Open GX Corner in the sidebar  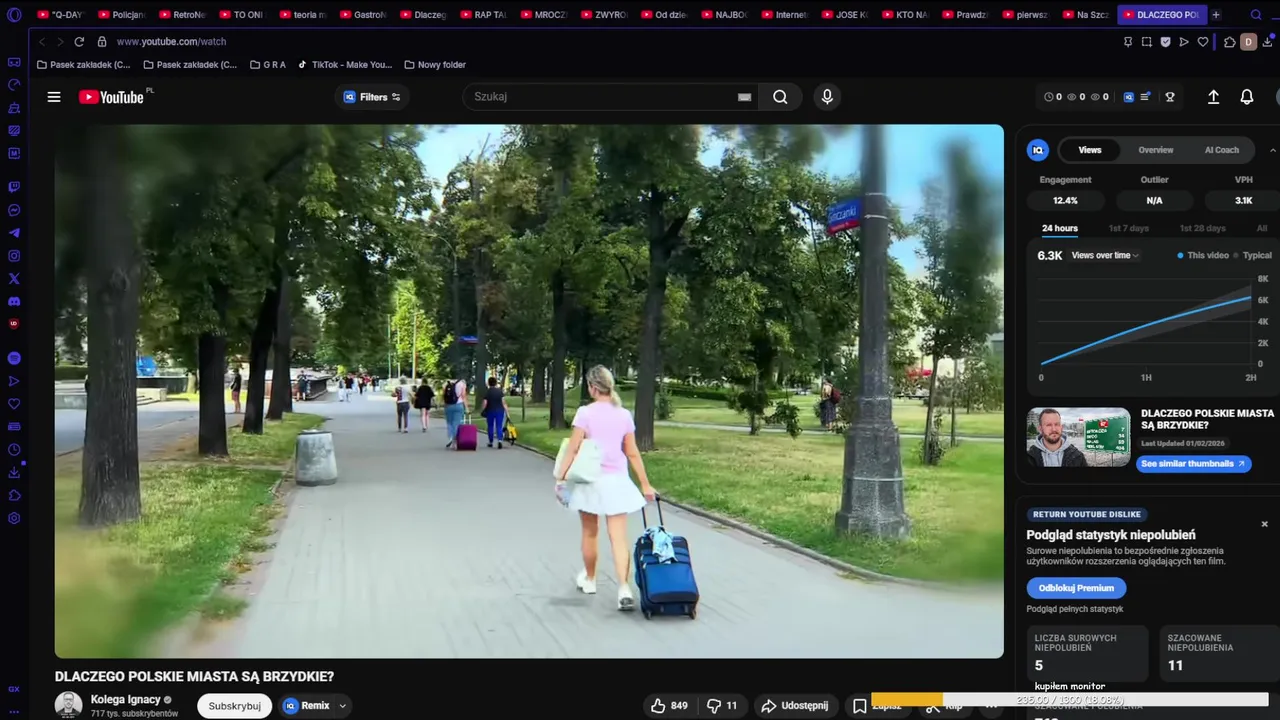coord(14,689)
